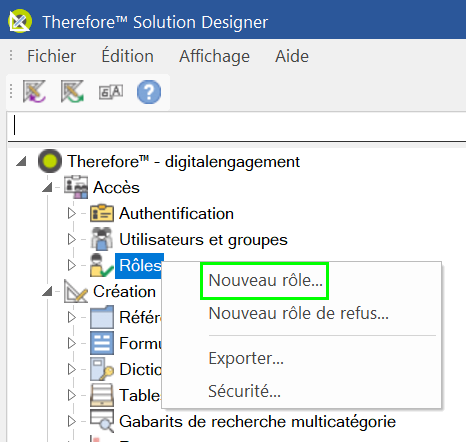Collapse the Création tree node
This screenshot has height=442, width=466.
(47, 291)
